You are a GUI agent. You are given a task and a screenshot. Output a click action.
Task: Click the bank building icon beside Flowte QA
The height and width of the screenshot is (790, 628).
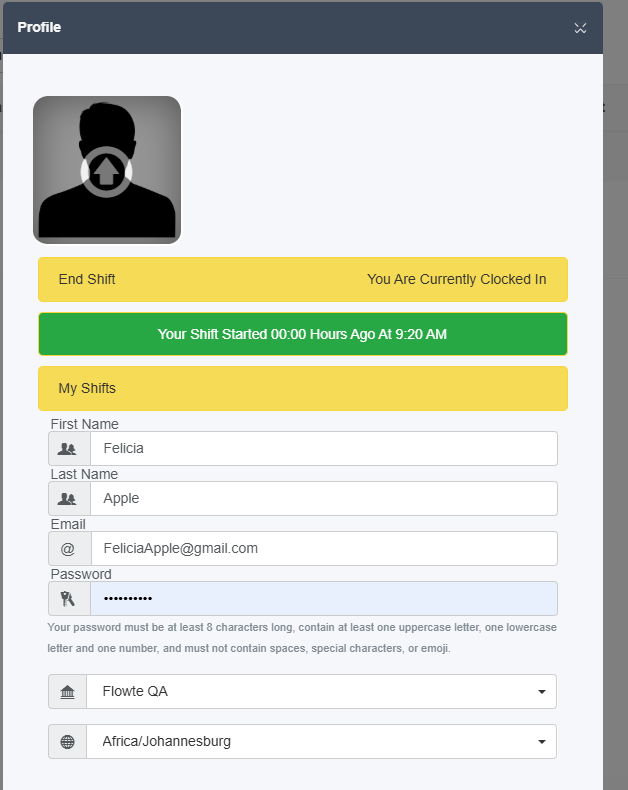[68, 692]
